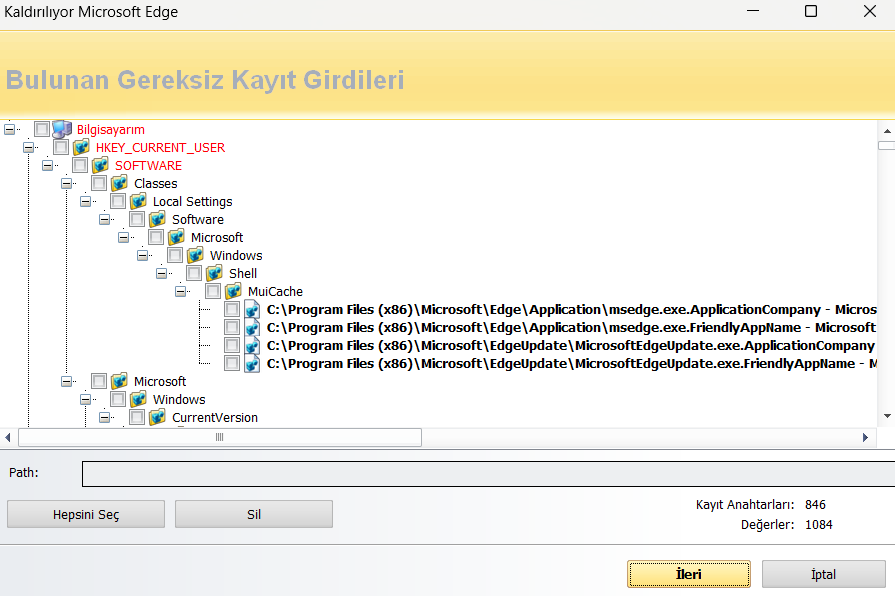The height and width of the screenshot is (596, 895).
Task: Select the Bilgisayarım root label
Action: tap(110, 129)
